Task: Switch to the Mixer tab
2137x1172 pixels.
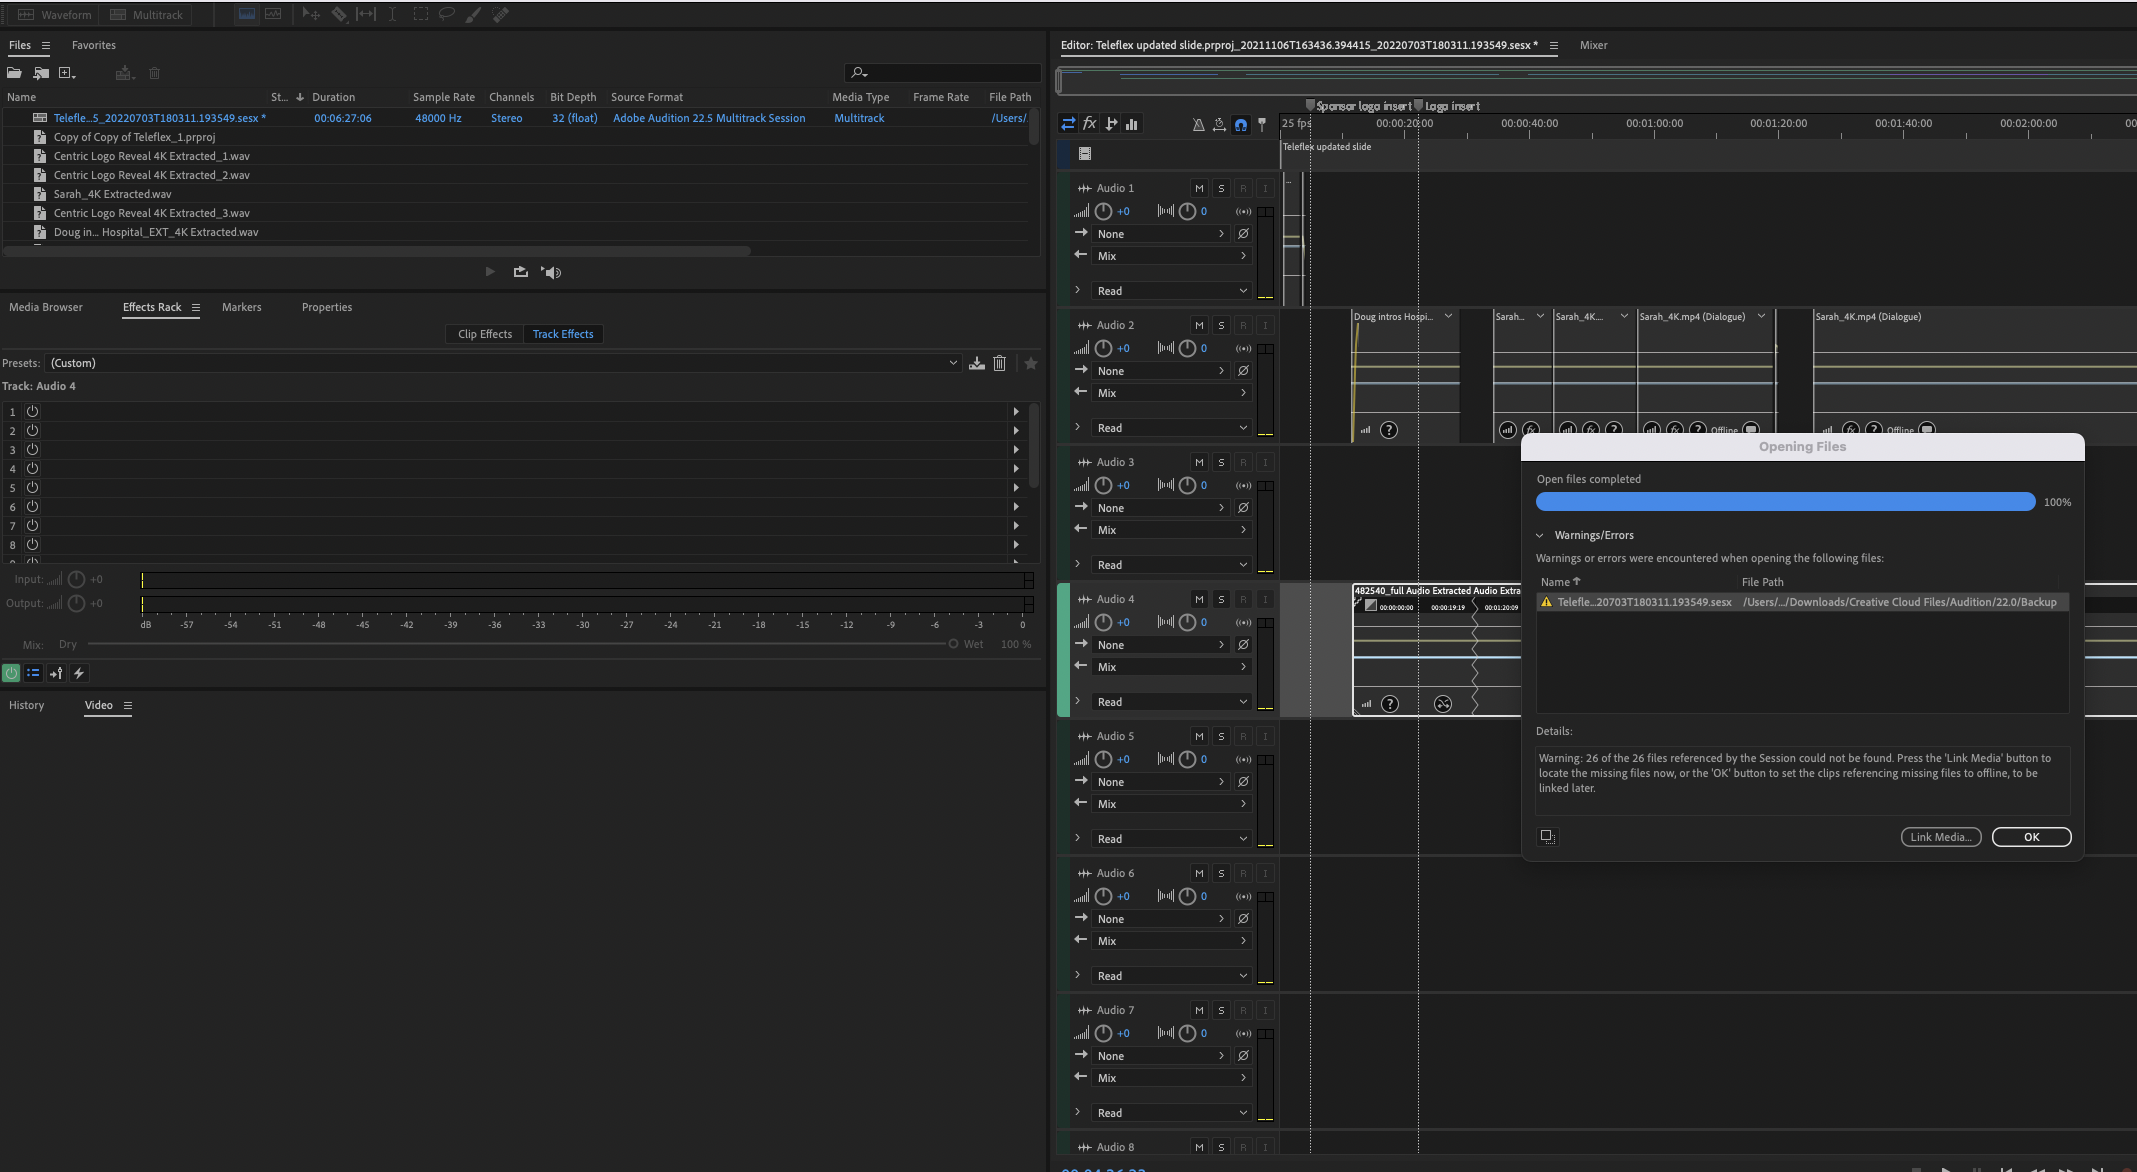Action: click(x=1593, y=45)
